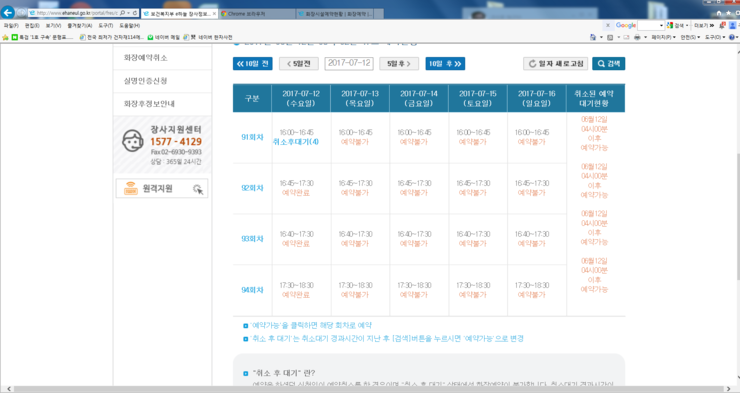
Task: Click the 92회차 row label
Action: (x=252, y=188)
